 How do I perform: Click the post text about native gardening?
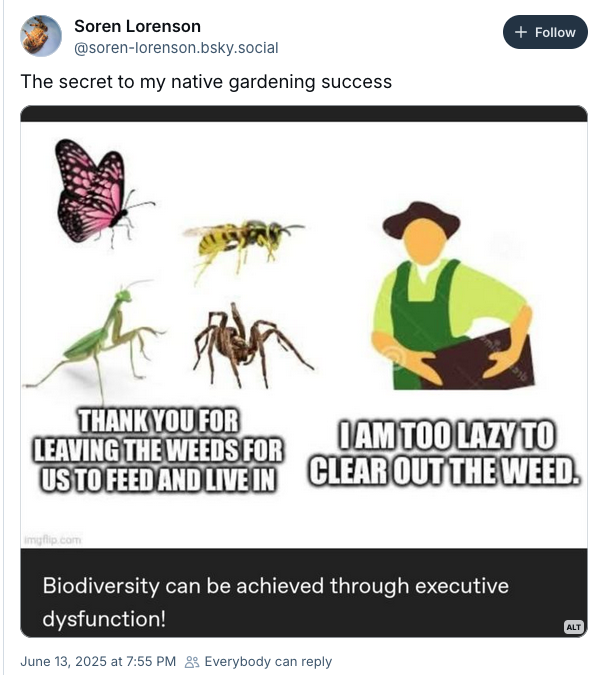[x=206, y=82]
